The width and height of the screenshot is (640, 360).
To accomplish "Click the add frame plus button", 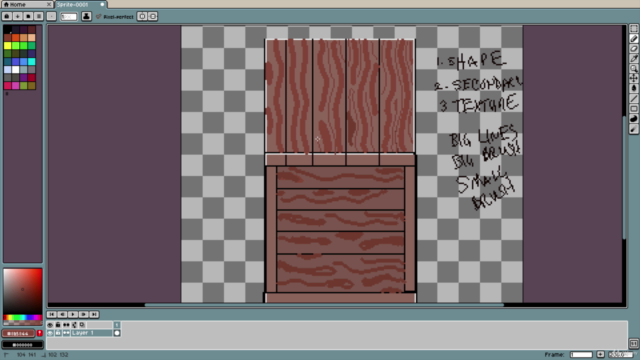I will pos(600,355).
